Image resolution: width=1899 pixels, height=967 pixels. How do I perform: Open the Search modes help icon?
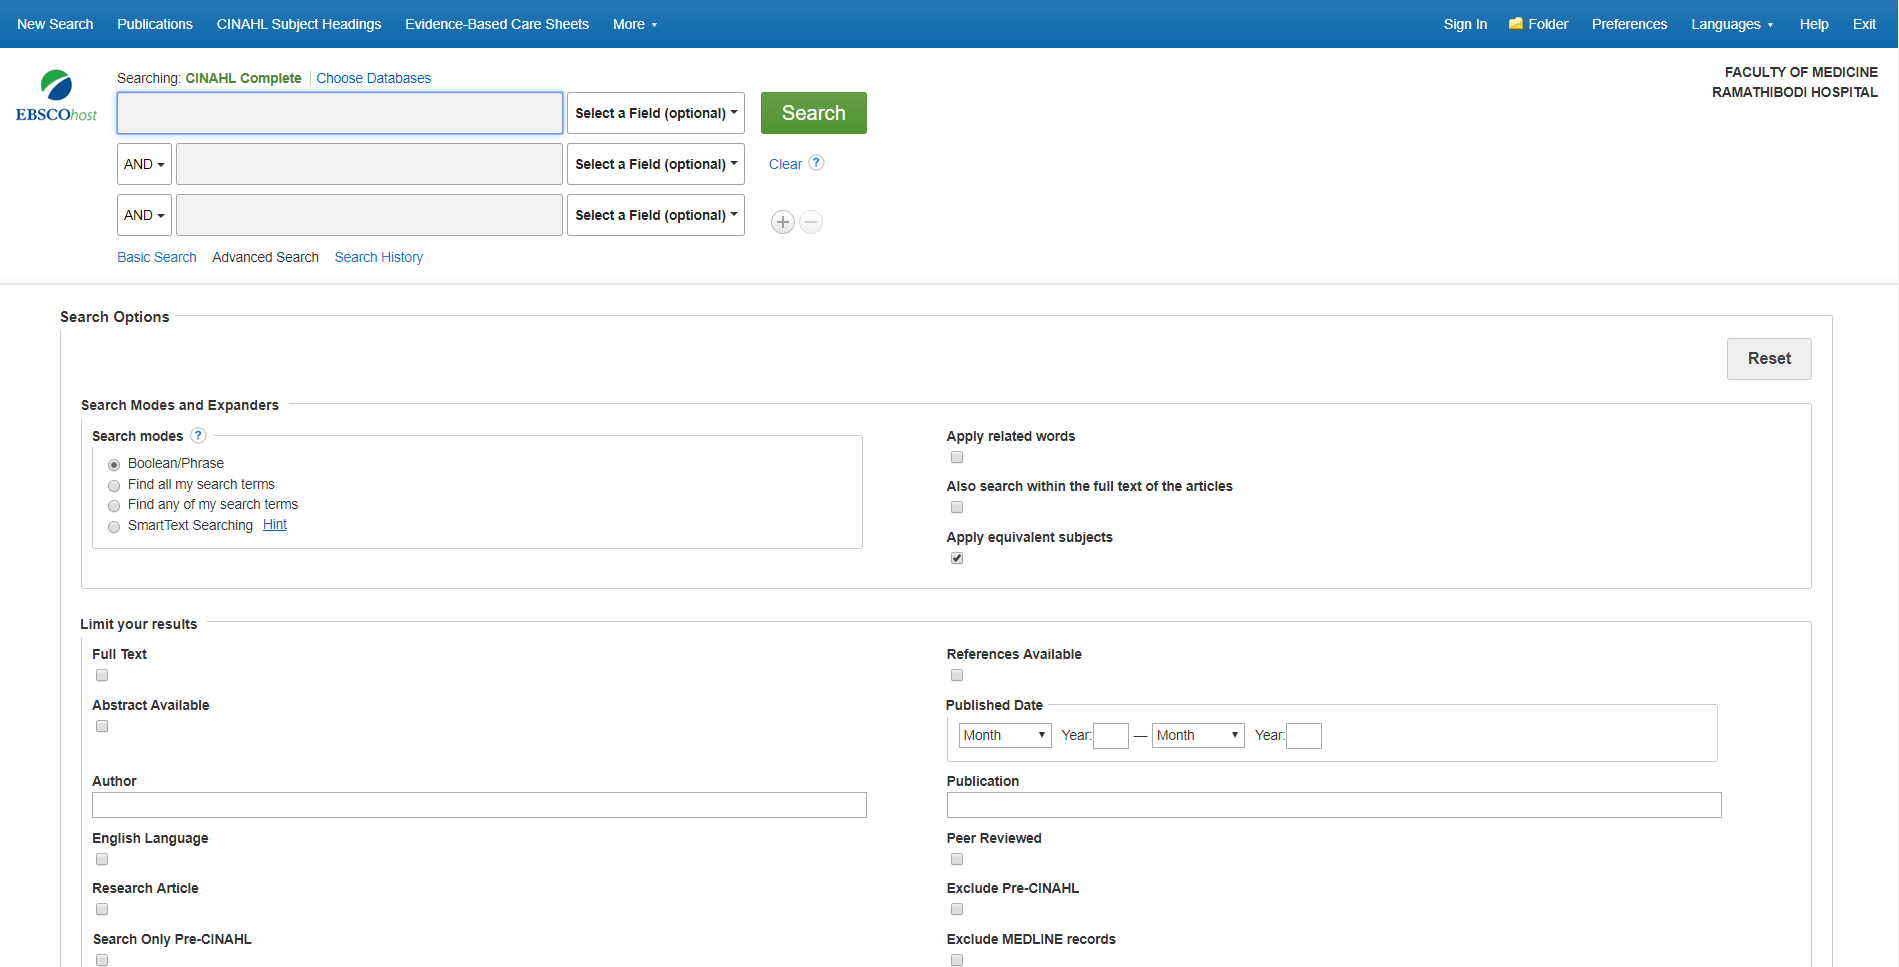point(198,436)
